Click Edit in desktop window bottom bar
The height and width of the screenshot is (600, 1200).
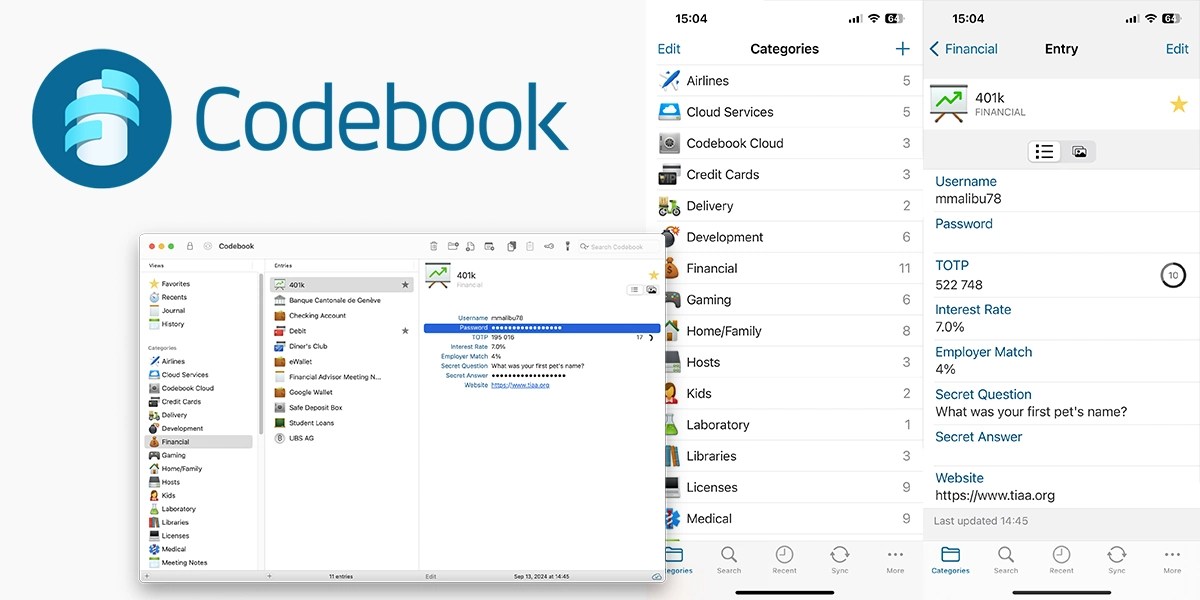[431, 577]
